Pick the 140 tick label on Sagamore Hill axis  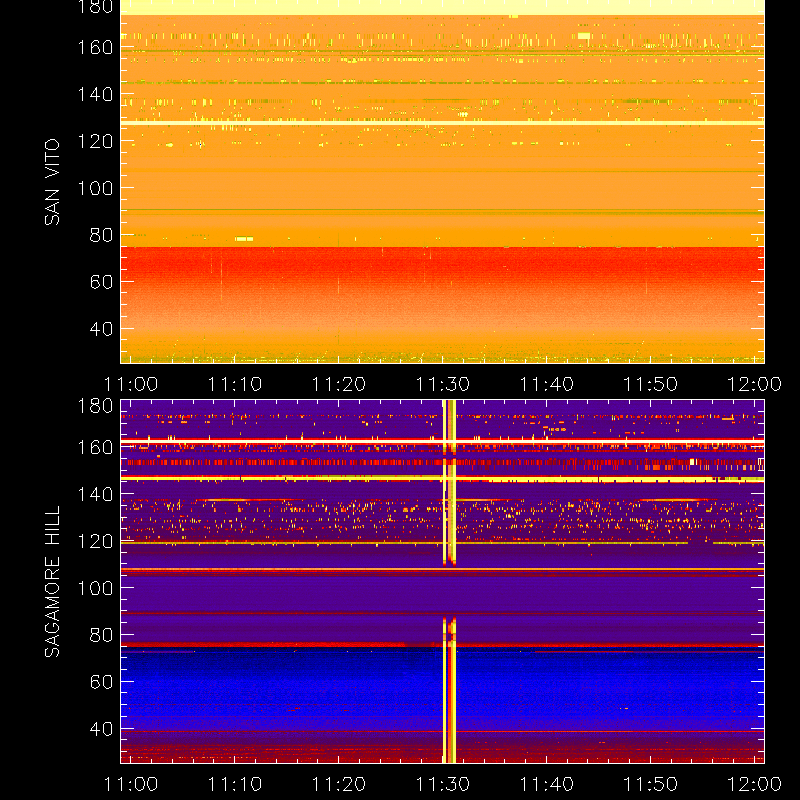pyautogui.click(x=95, y=494)
